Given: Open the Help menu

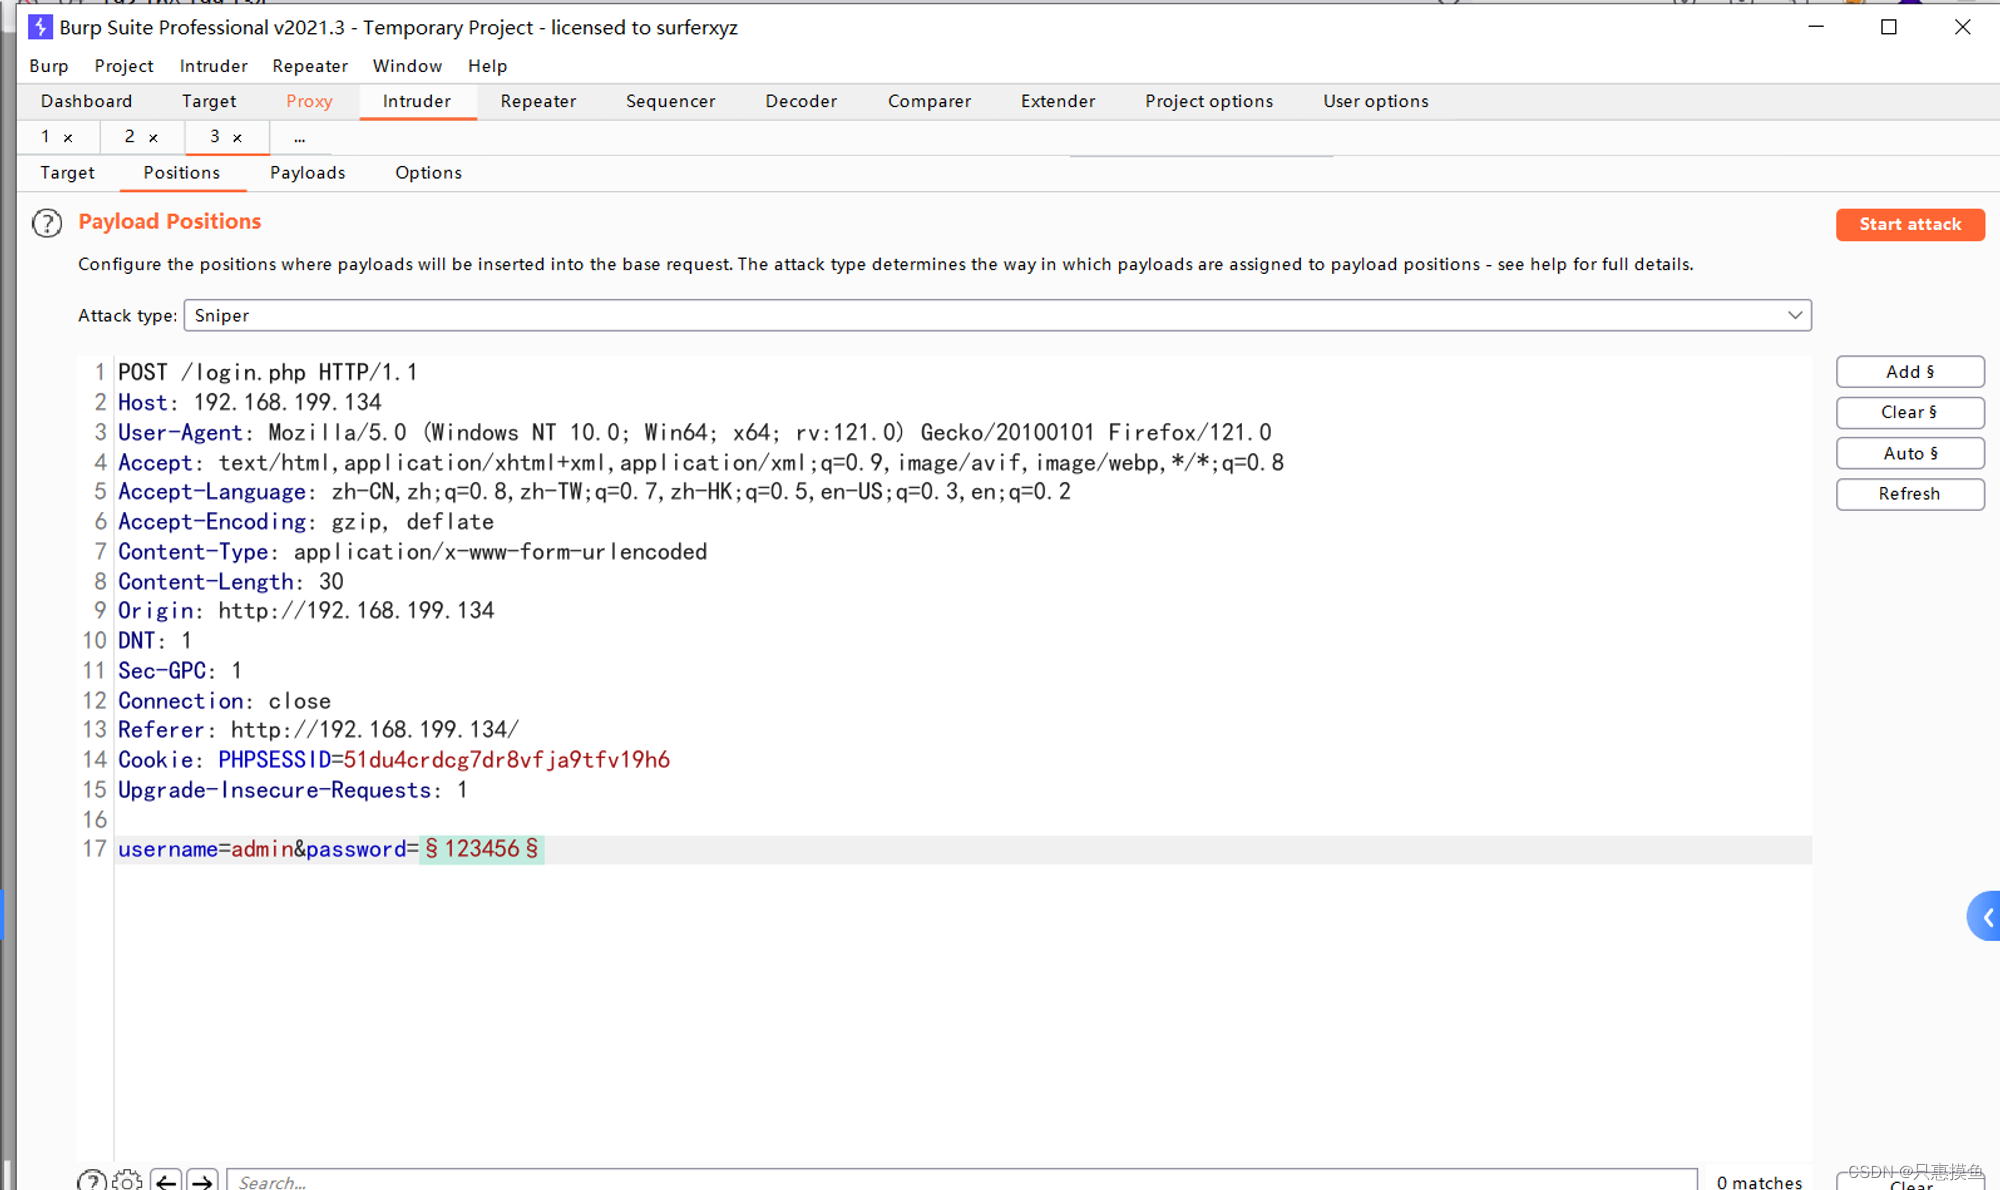Looking at the screenshot, I should (487, 66).
